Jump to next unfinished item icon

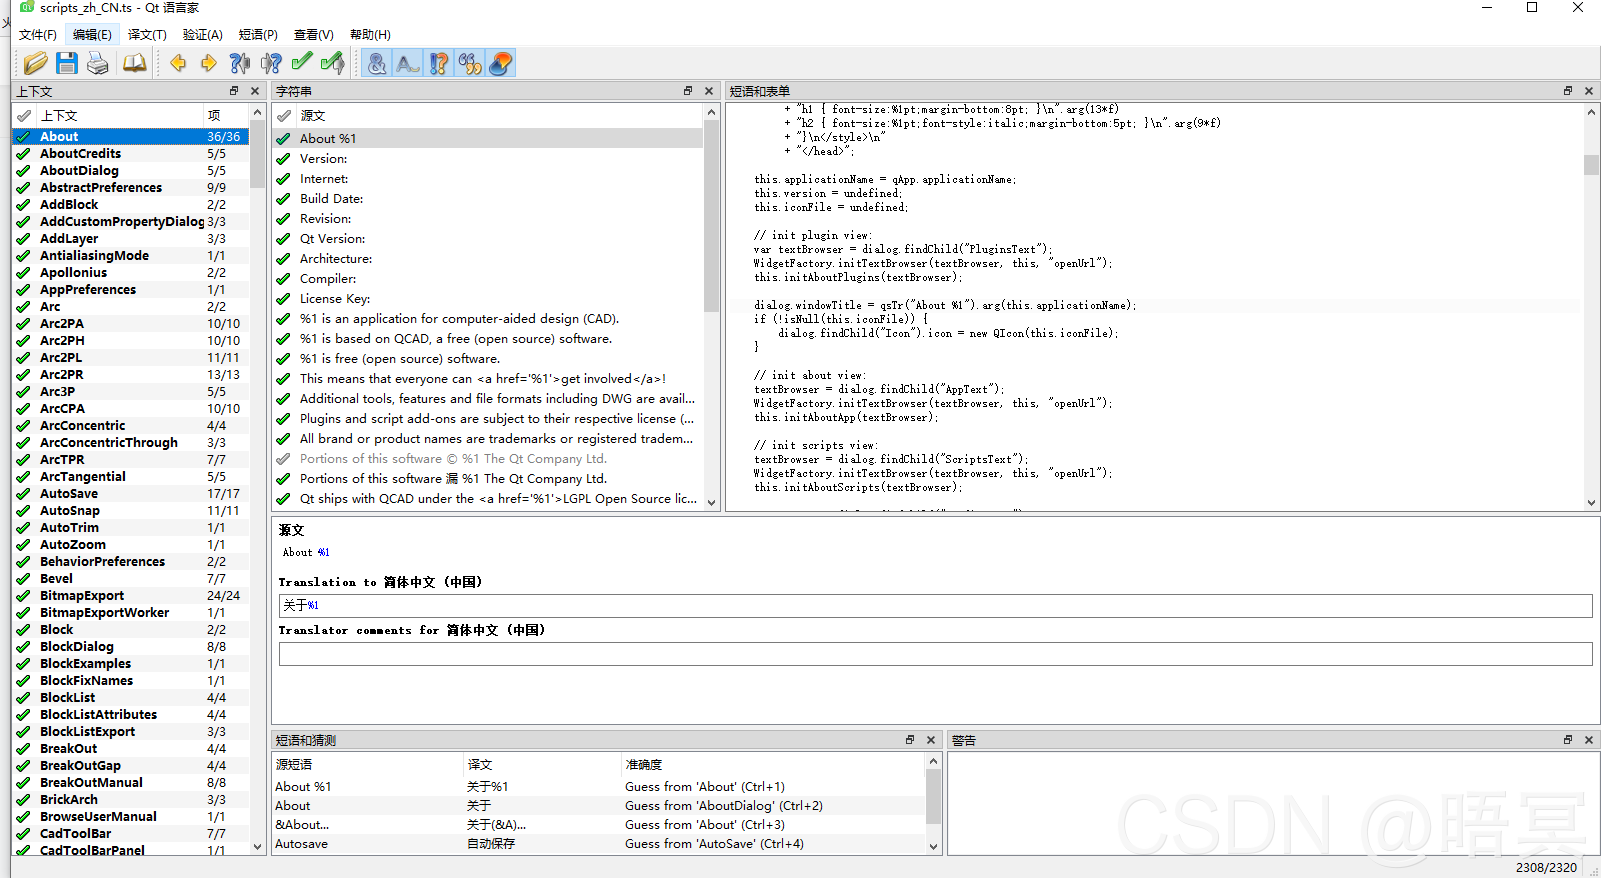tap(271, 63)
